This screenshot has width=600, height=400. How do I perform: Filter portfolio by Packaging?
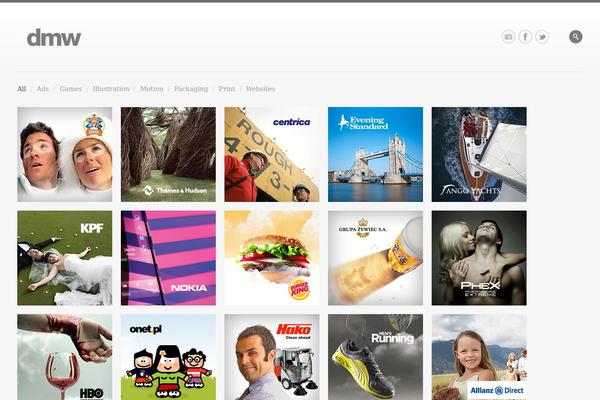click(x=191, y=89)
